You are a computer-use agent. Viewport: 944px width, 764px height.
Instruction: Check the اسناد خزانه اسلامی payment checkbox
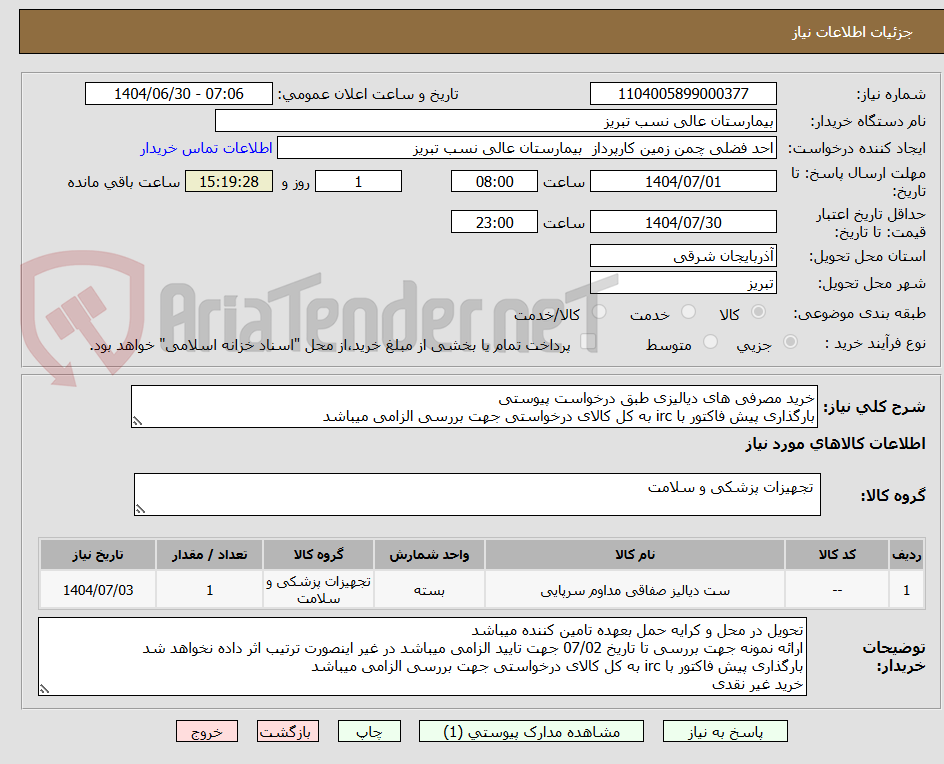pos(587,340)
